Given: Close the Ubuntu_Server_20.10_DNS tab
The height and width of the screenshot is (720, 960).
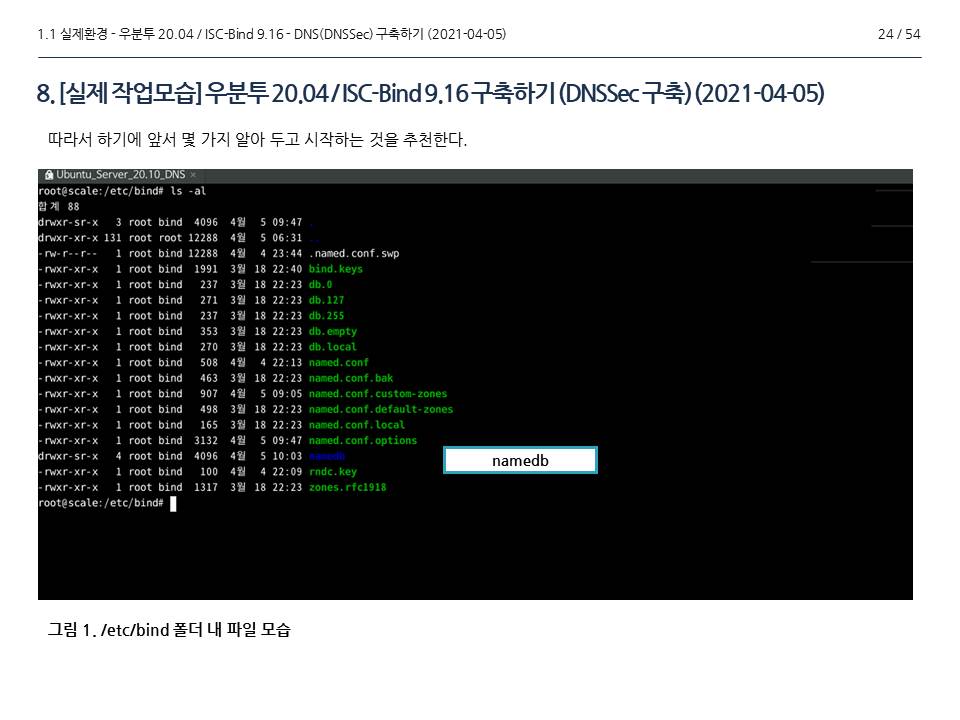Looking at the screenshot, I should [x=193, y=175].
